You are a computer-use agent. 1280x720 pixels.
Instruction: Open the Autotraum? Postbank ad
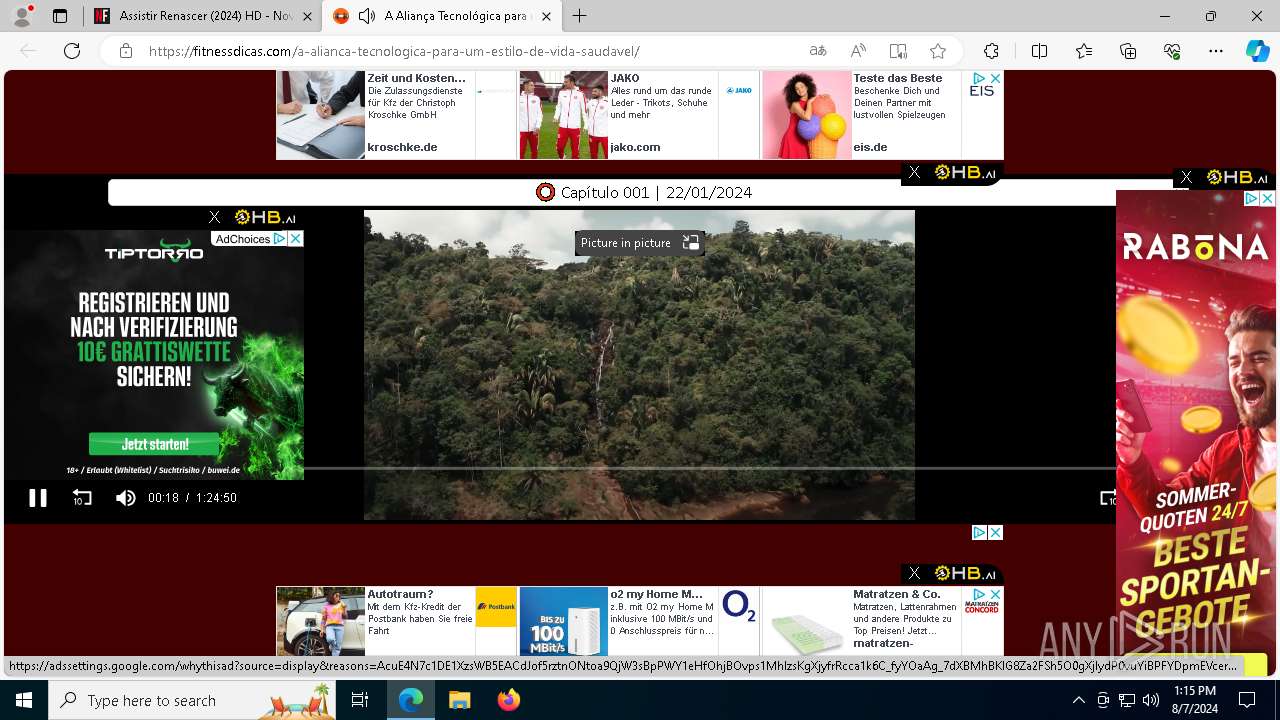click(396, 621)
